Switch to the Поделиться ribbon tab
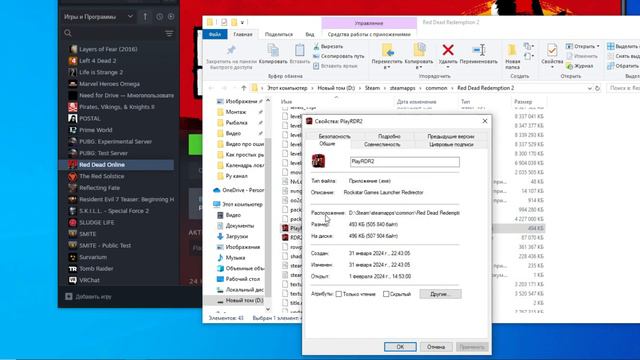 [279, 34]
